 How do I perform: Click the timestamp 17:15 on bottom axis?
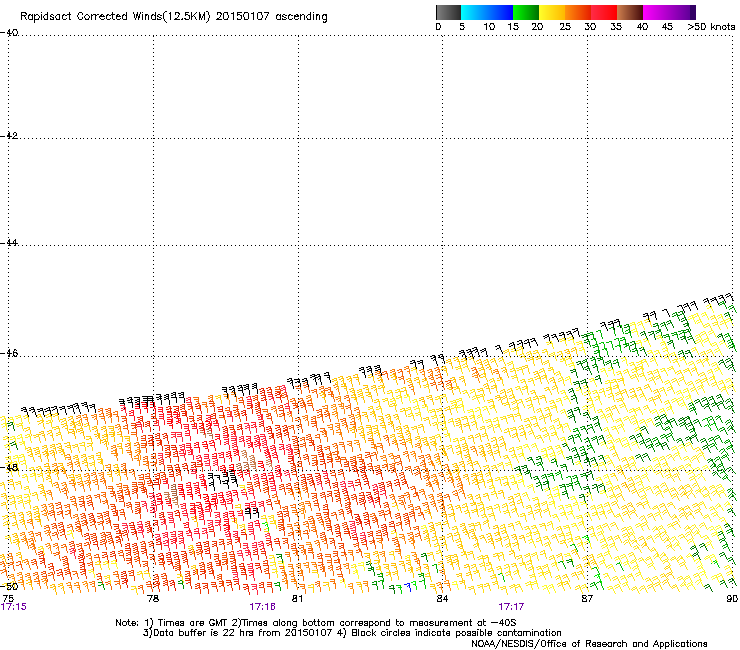coord(14,607)
